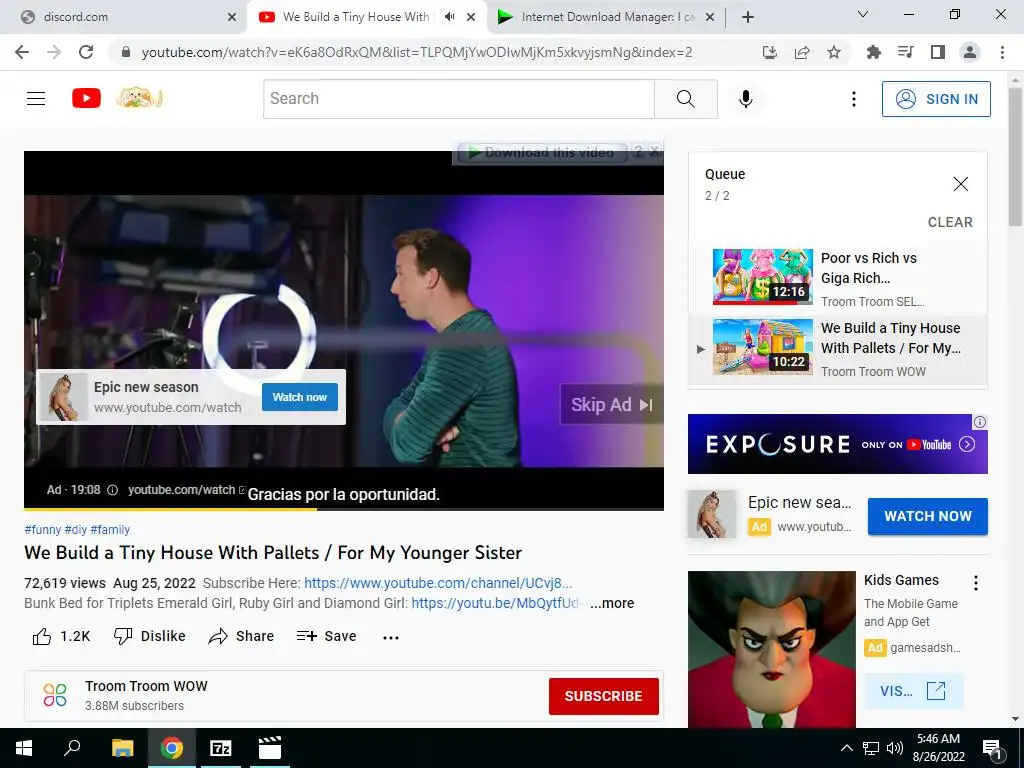Viewport: 1024px width, 768px height.
Task: Click the SUBSCRIBE button
Action: (x=603, y=696)
